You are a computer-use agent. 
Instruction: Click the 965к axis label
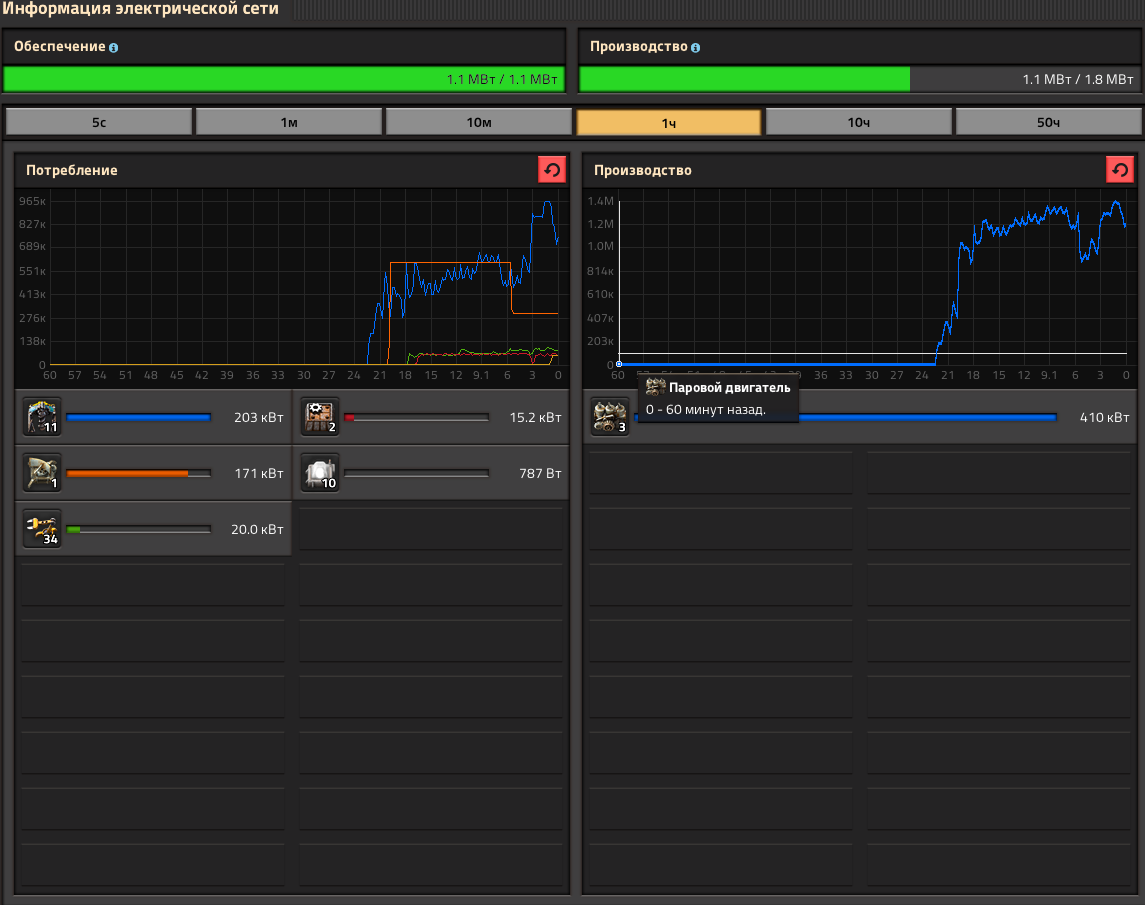pyautogui.click(x=32, y=201)
